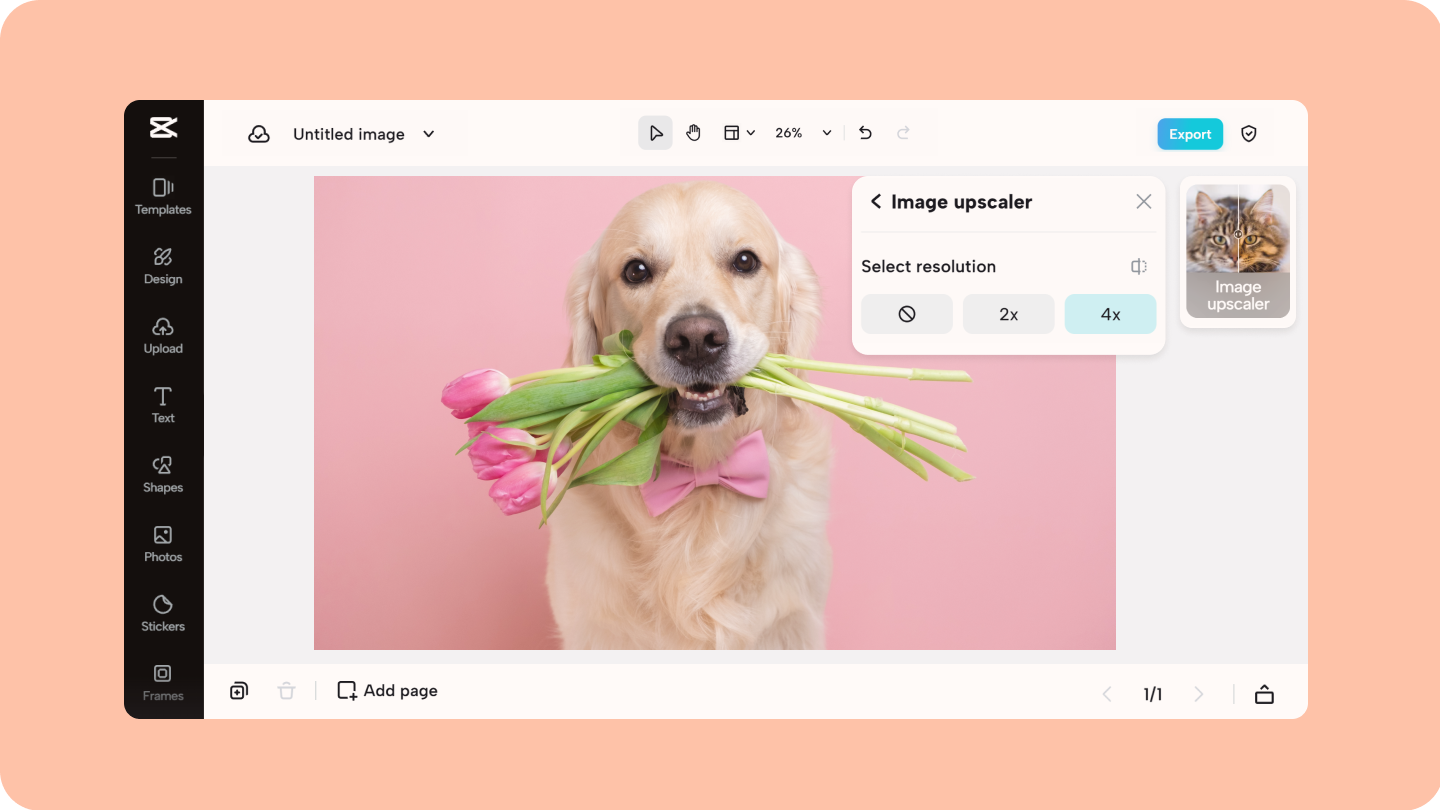1440x810 pixels.
Task: Go to the previous page
Action: tap(1107, 694)
